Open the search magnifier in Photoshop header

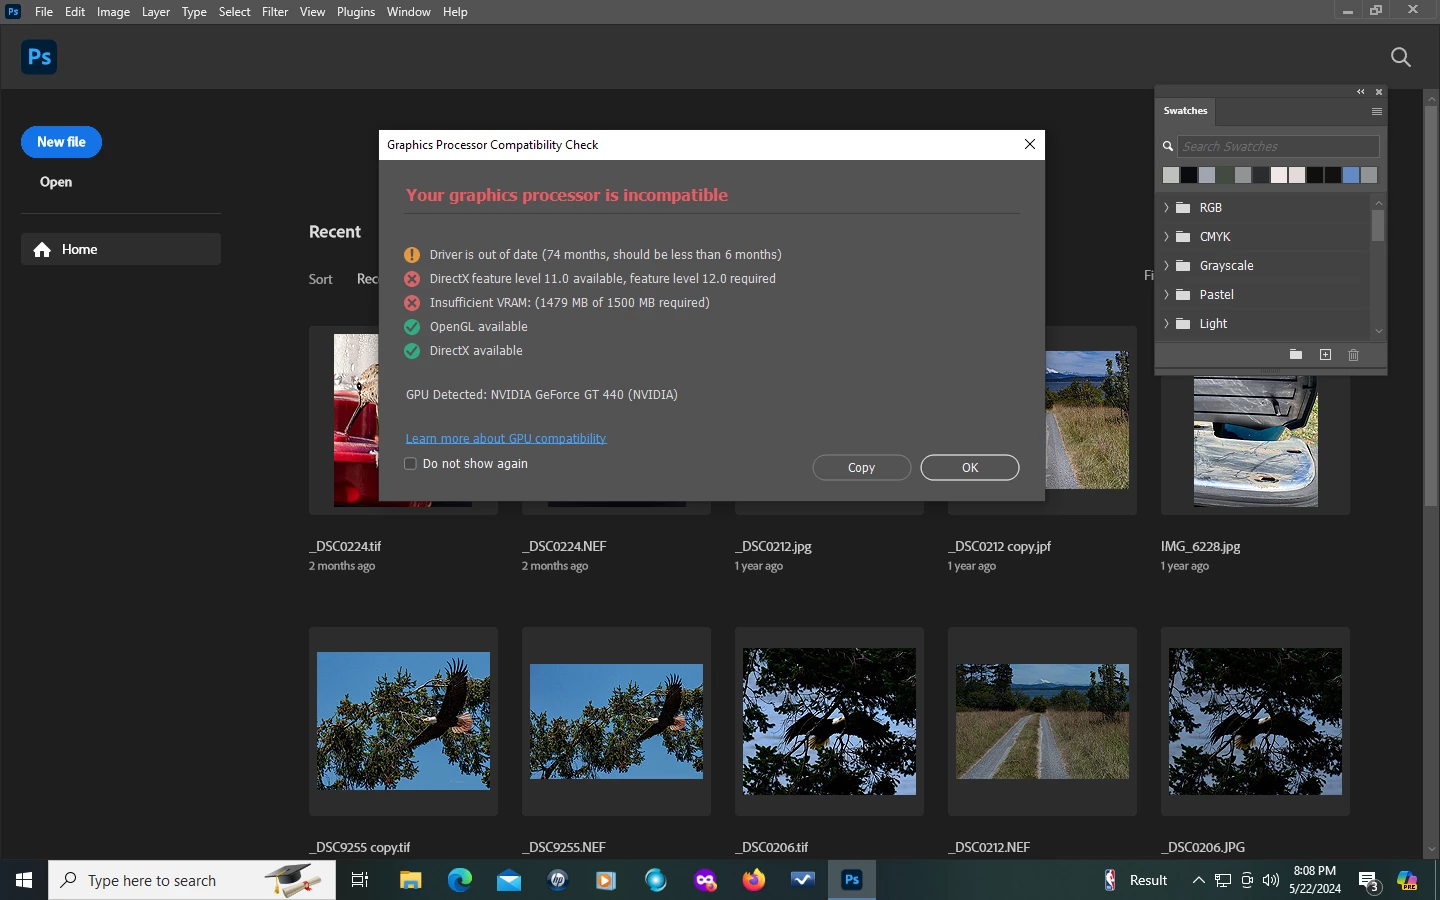point(1401,57)
